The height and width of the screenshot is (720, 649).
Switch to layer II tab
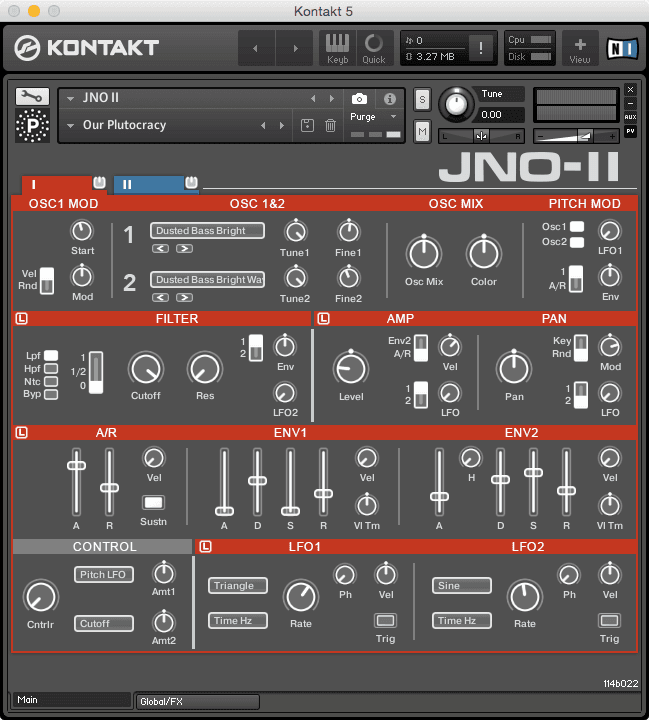[149, 185]
